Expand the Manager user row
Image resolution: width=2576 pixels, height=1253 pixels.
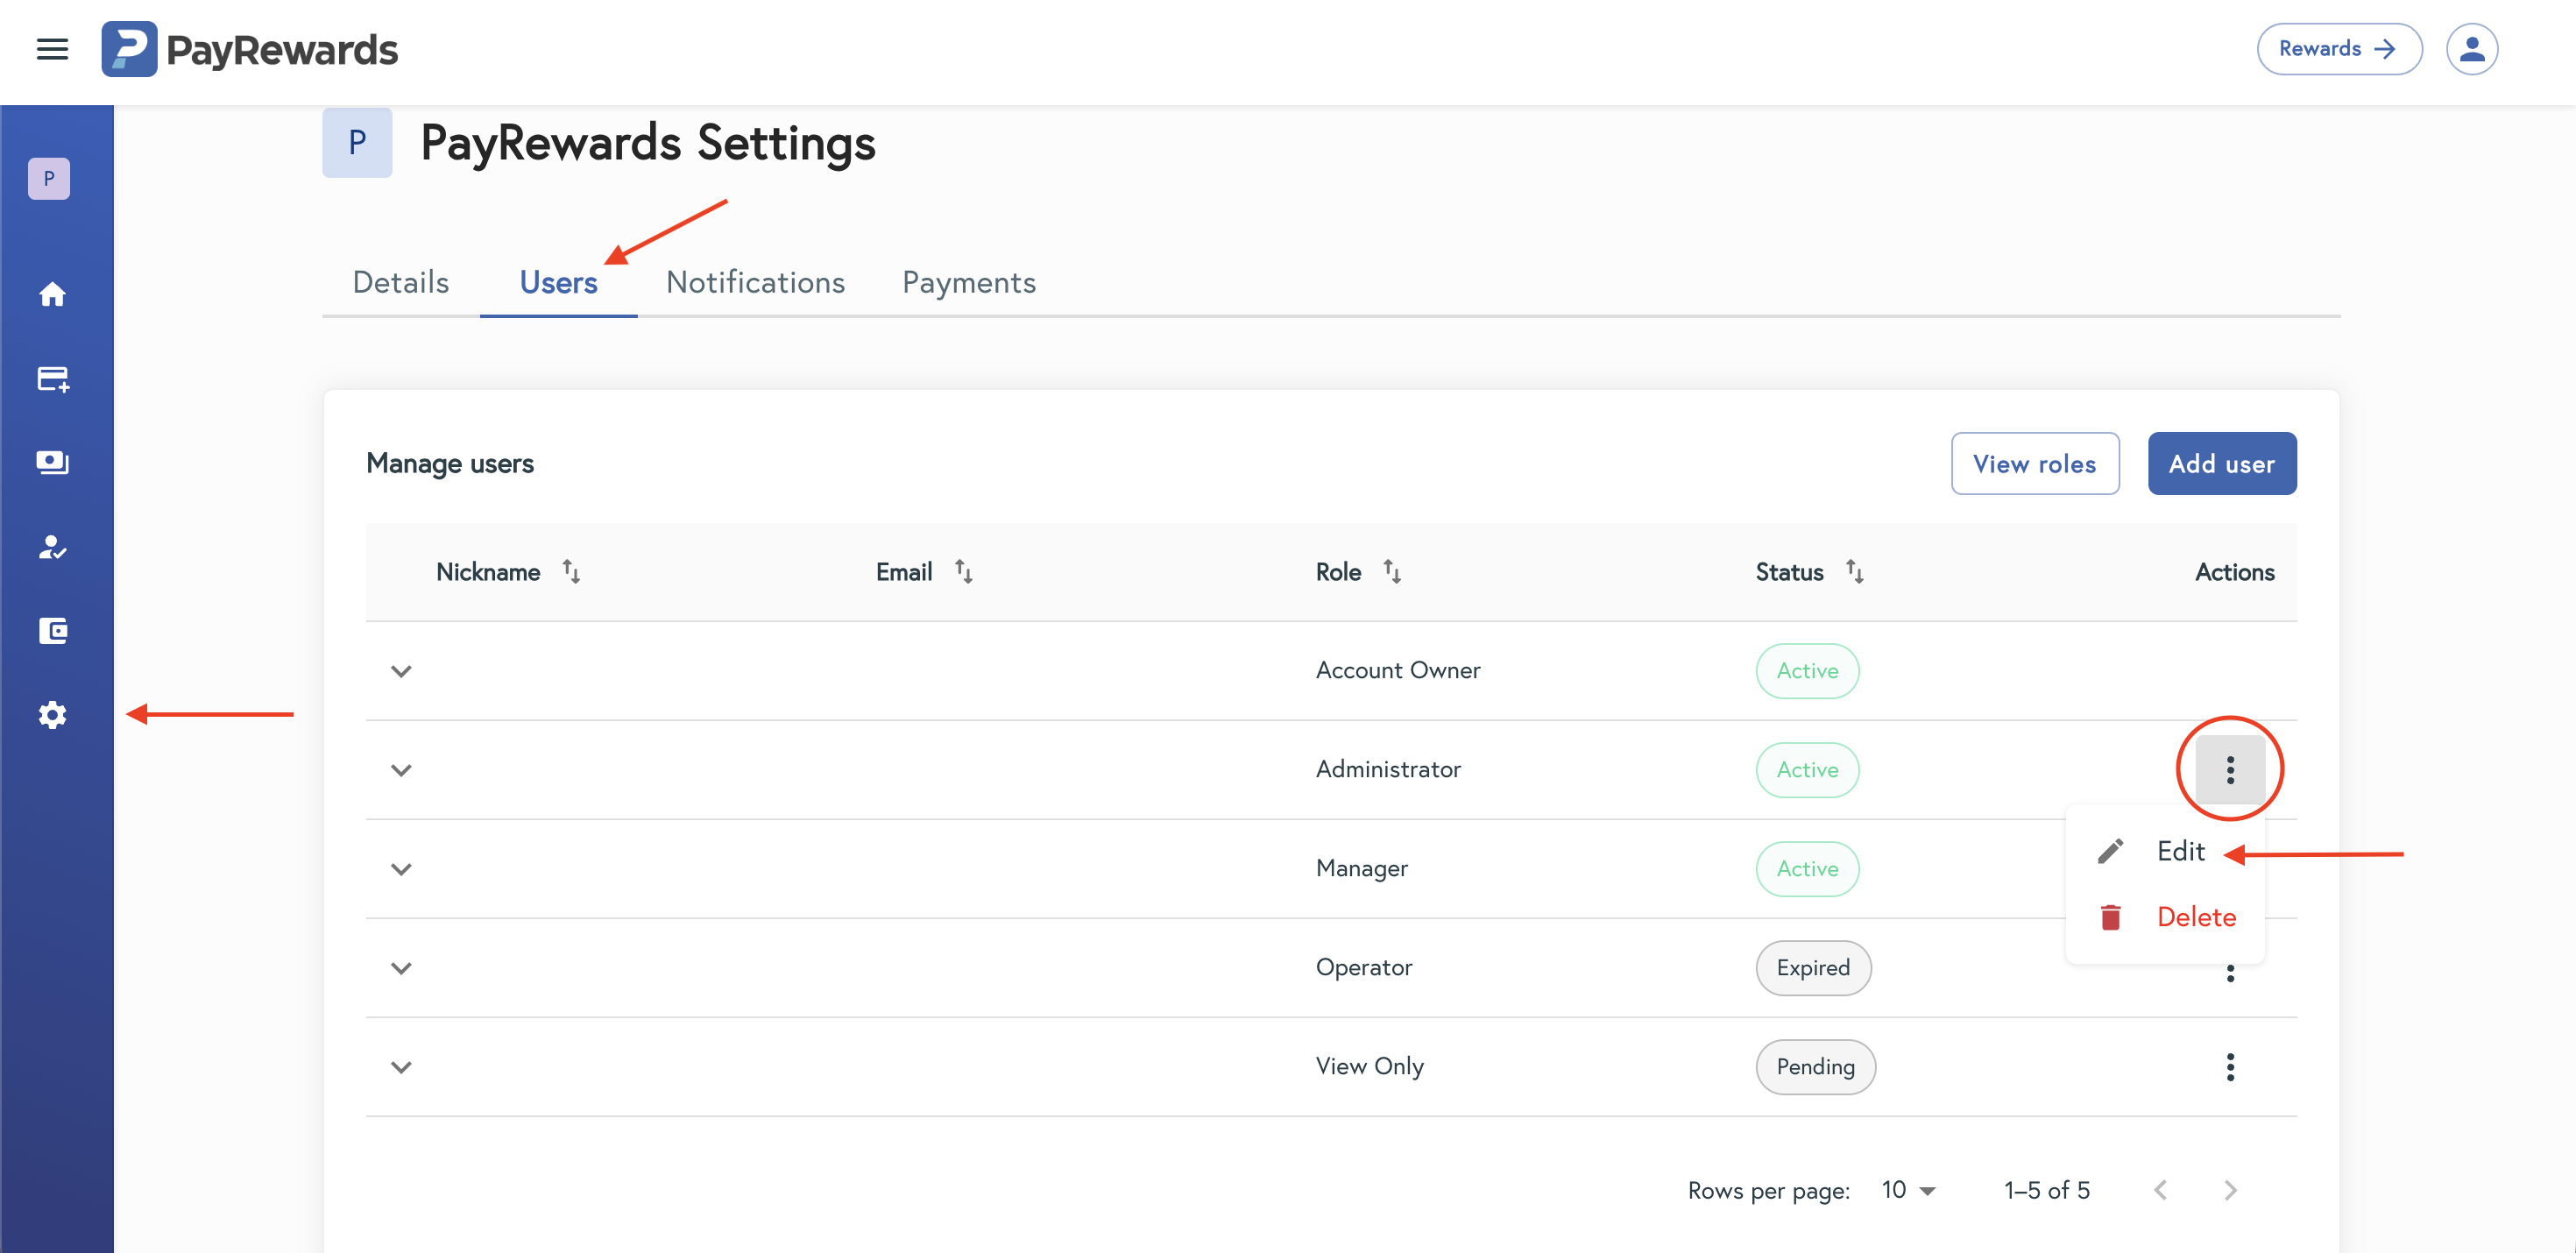pos(401,869)
